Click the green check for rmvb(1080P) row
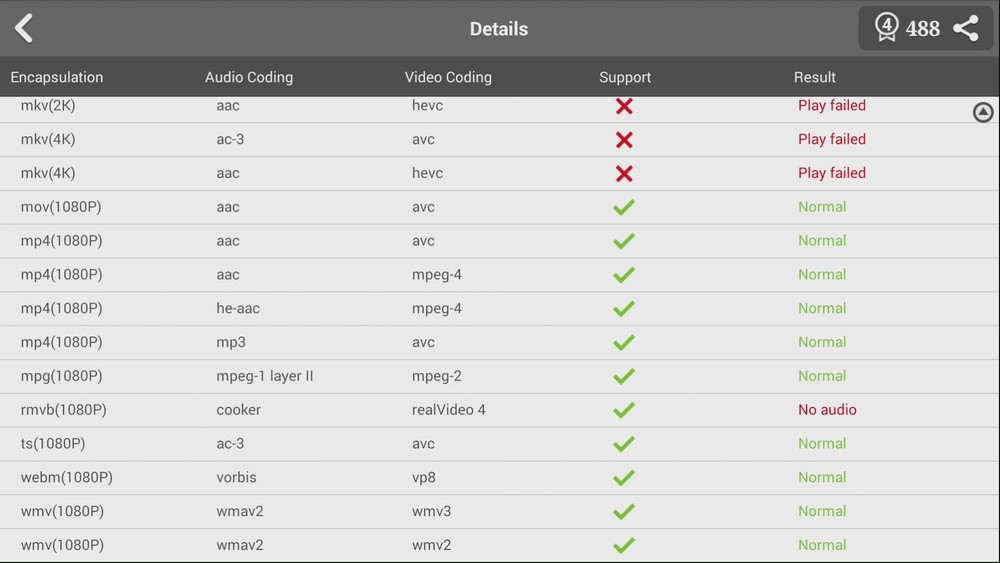 click(624, 410)
